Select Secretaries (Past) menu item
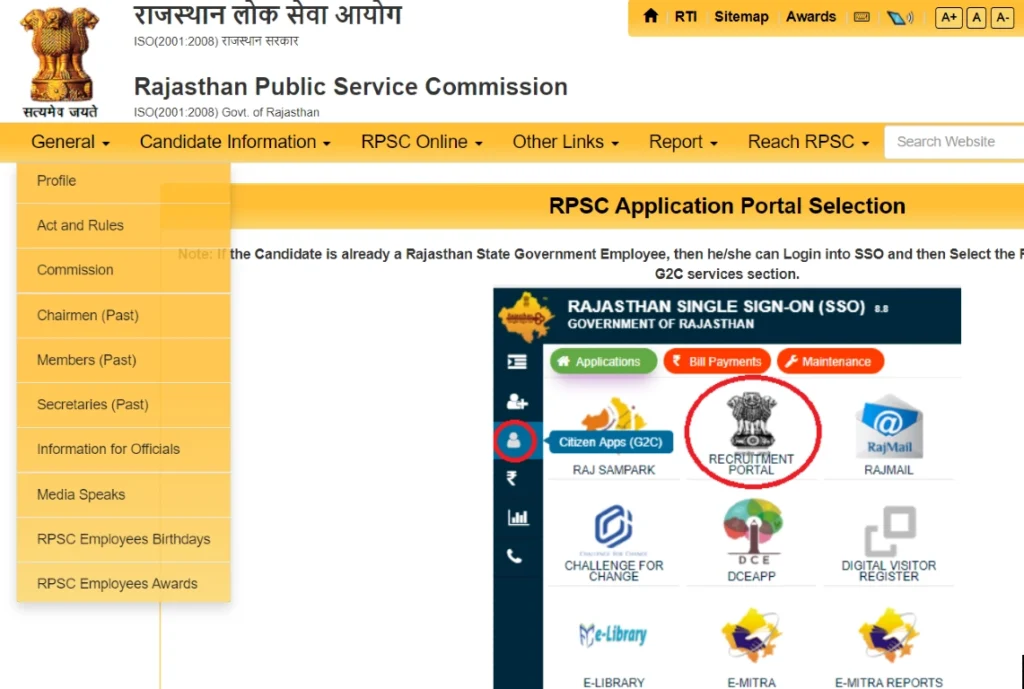Image resolution: width=1024 pixels, height=689 pixels. tap(123, 404)
